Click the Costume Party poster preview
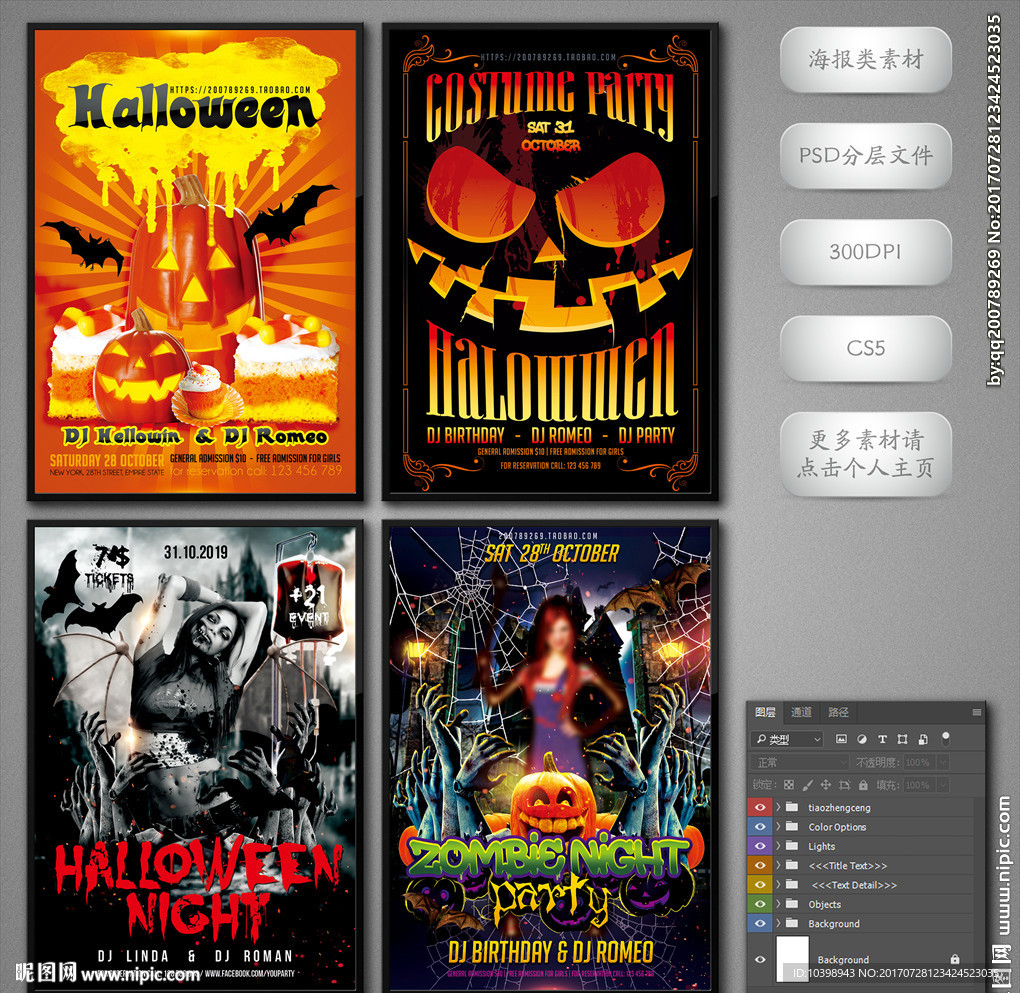The image size is (1020, 993). coord(550,262)
